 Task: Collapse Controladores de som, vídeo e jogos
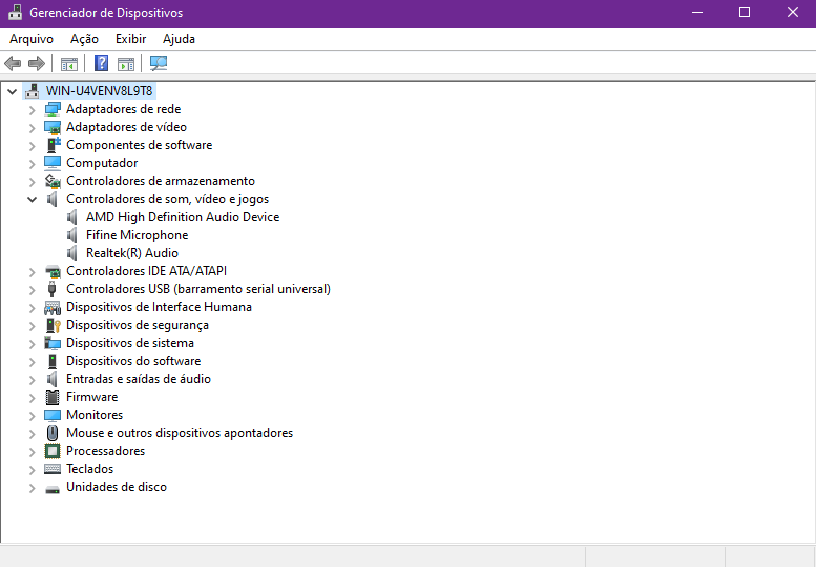point(32,199)
